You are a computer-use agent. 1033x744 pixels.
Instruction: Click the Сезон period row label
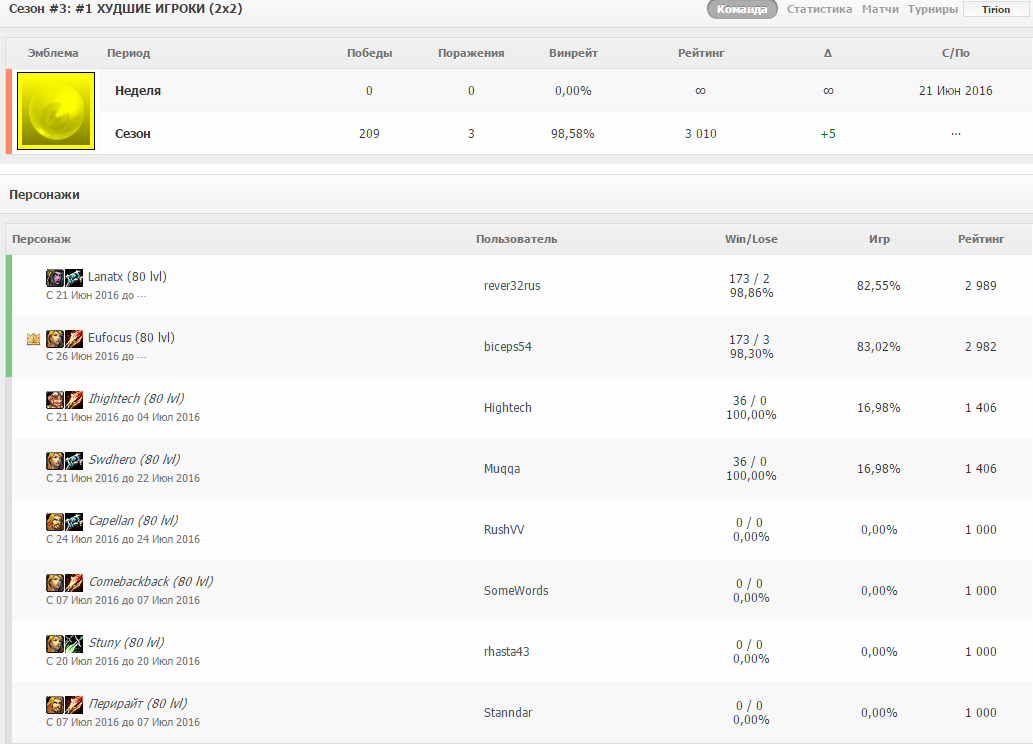[x=132, y=134]
